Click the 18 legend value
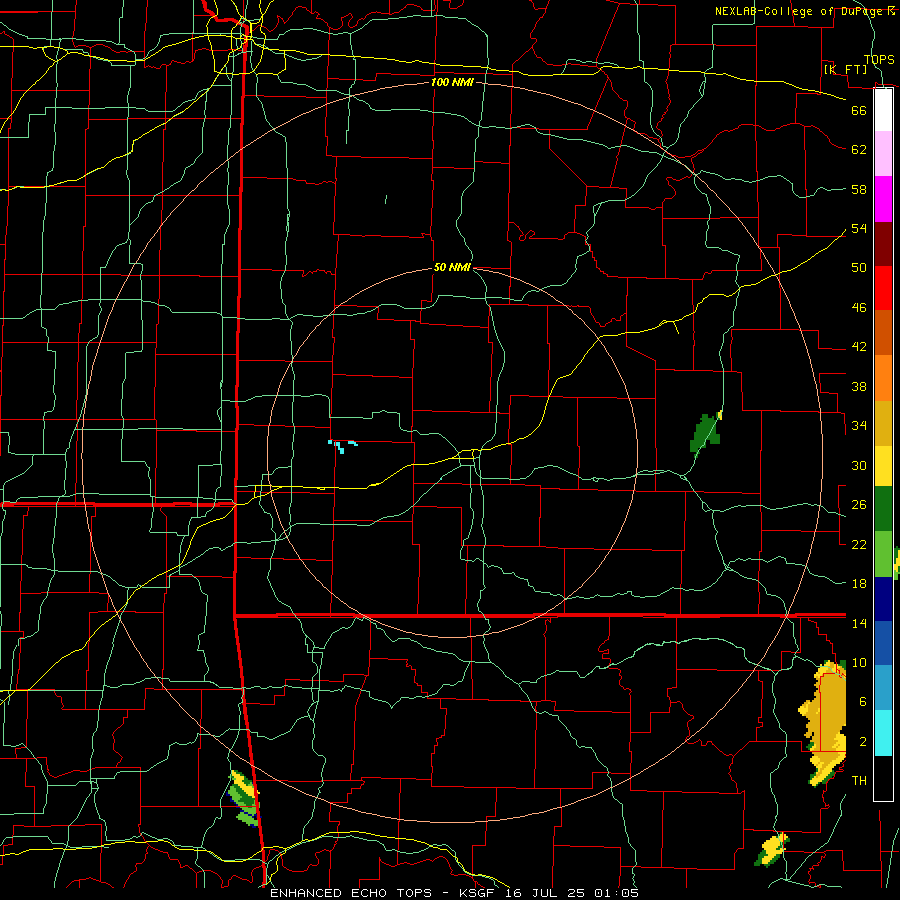The width and height of the screenshot is (900, 900). 859,584
